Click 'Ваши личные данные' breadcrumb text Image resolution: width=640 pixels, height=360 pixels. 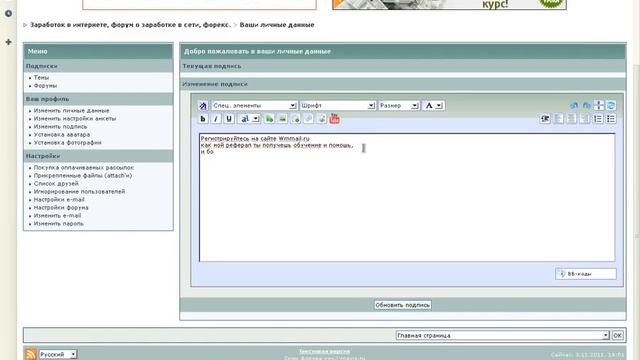pyautogui.click(x=277, y=25)
